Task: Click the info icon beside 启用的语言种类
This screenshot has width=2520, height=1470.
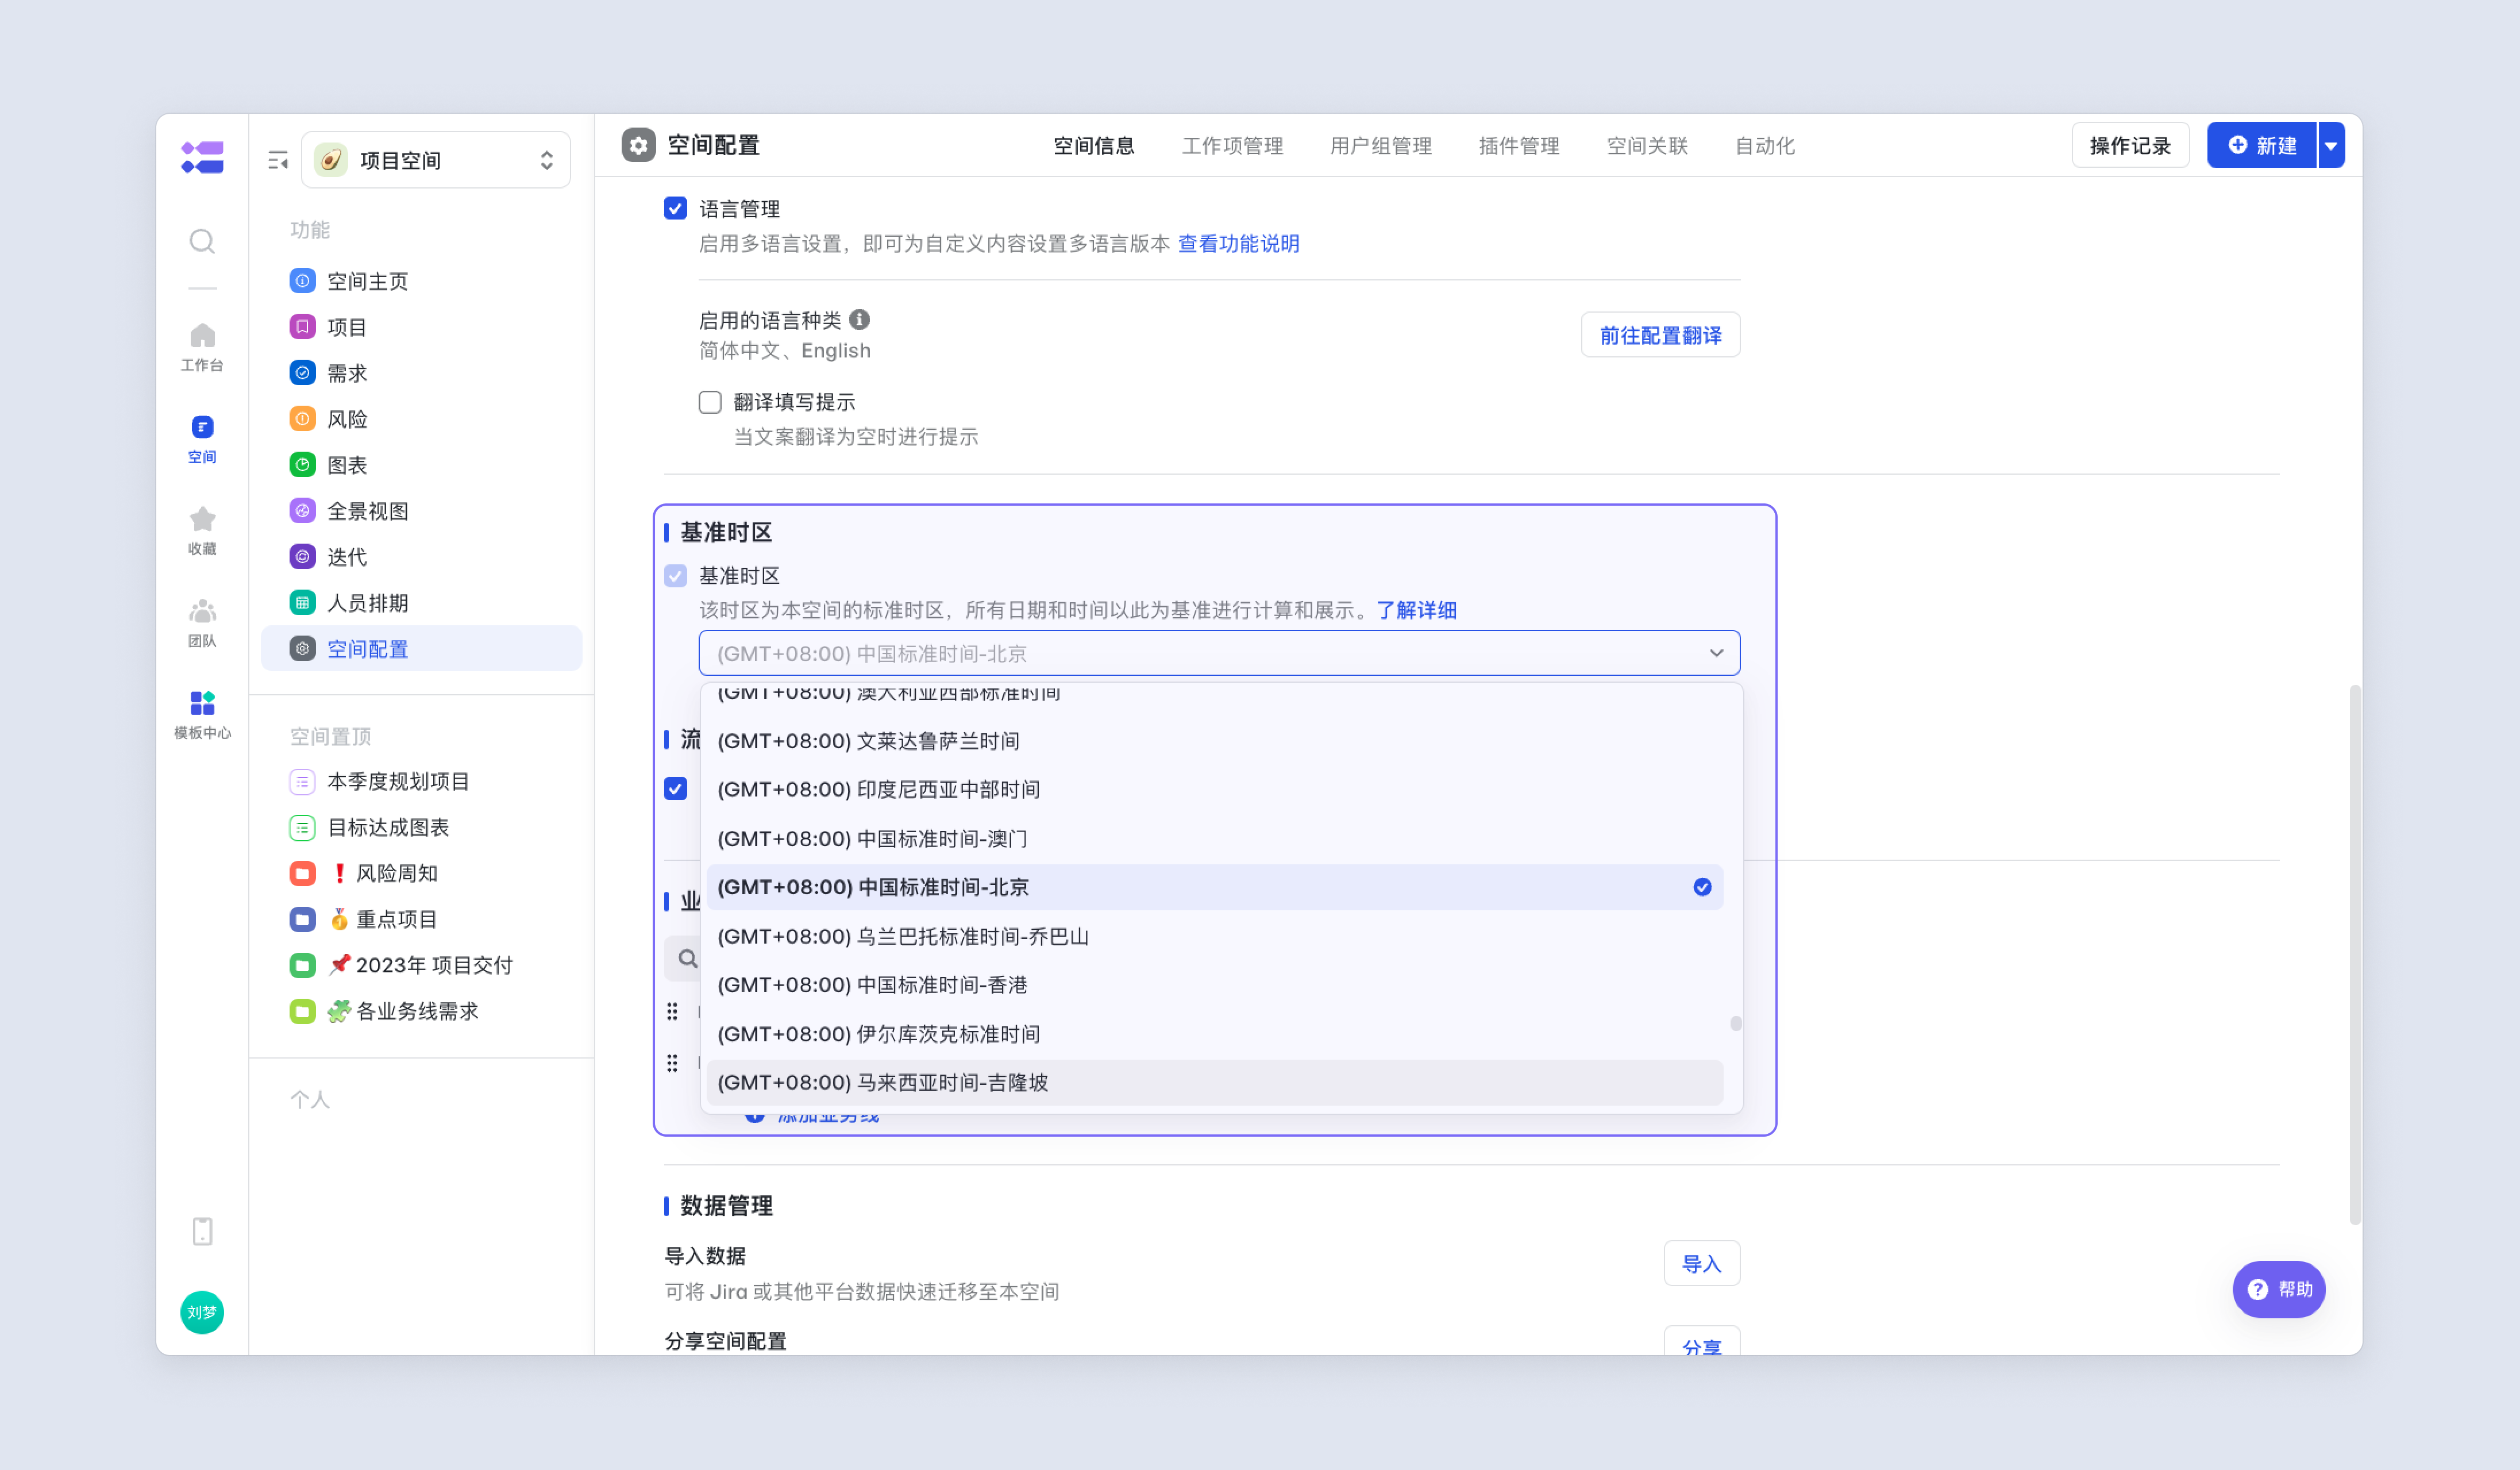Action: pyautogui.click(x=859, y=319)
